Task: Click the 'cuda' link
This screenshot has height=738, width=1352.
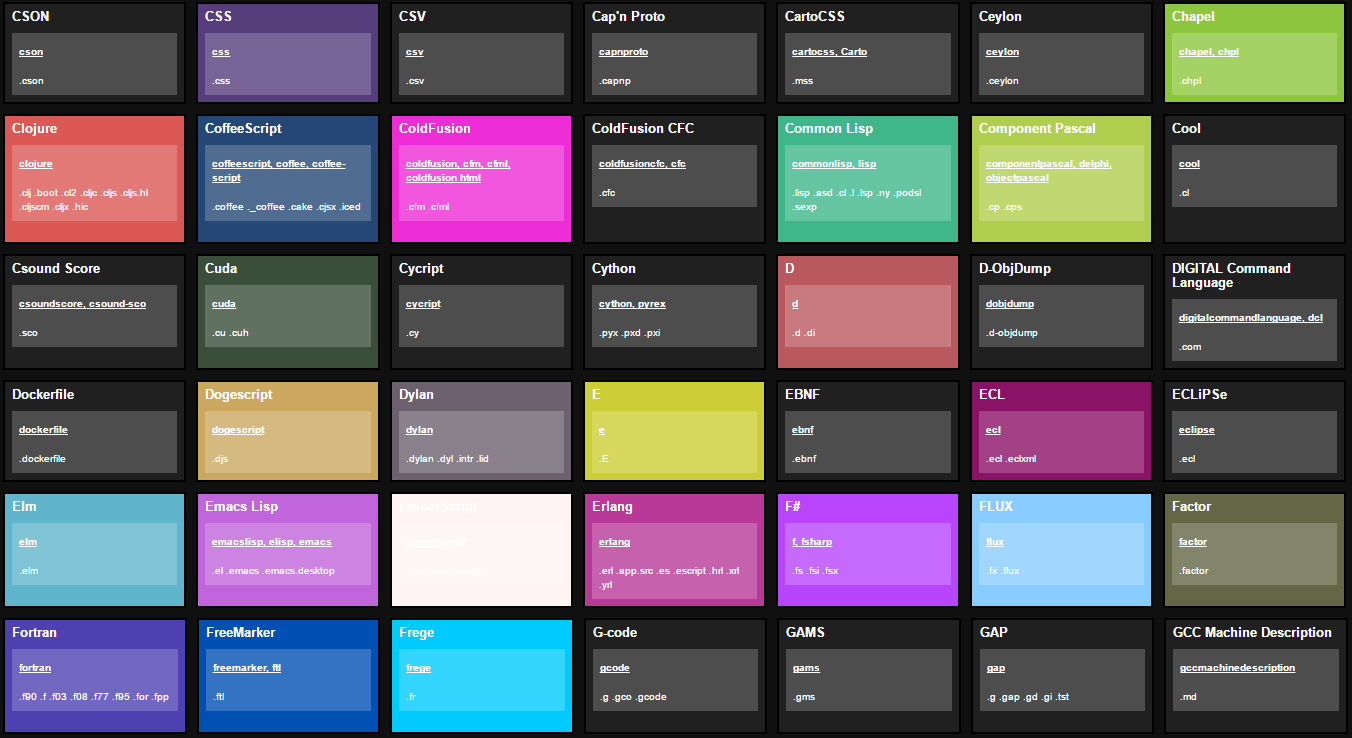Action: [224, 304]
